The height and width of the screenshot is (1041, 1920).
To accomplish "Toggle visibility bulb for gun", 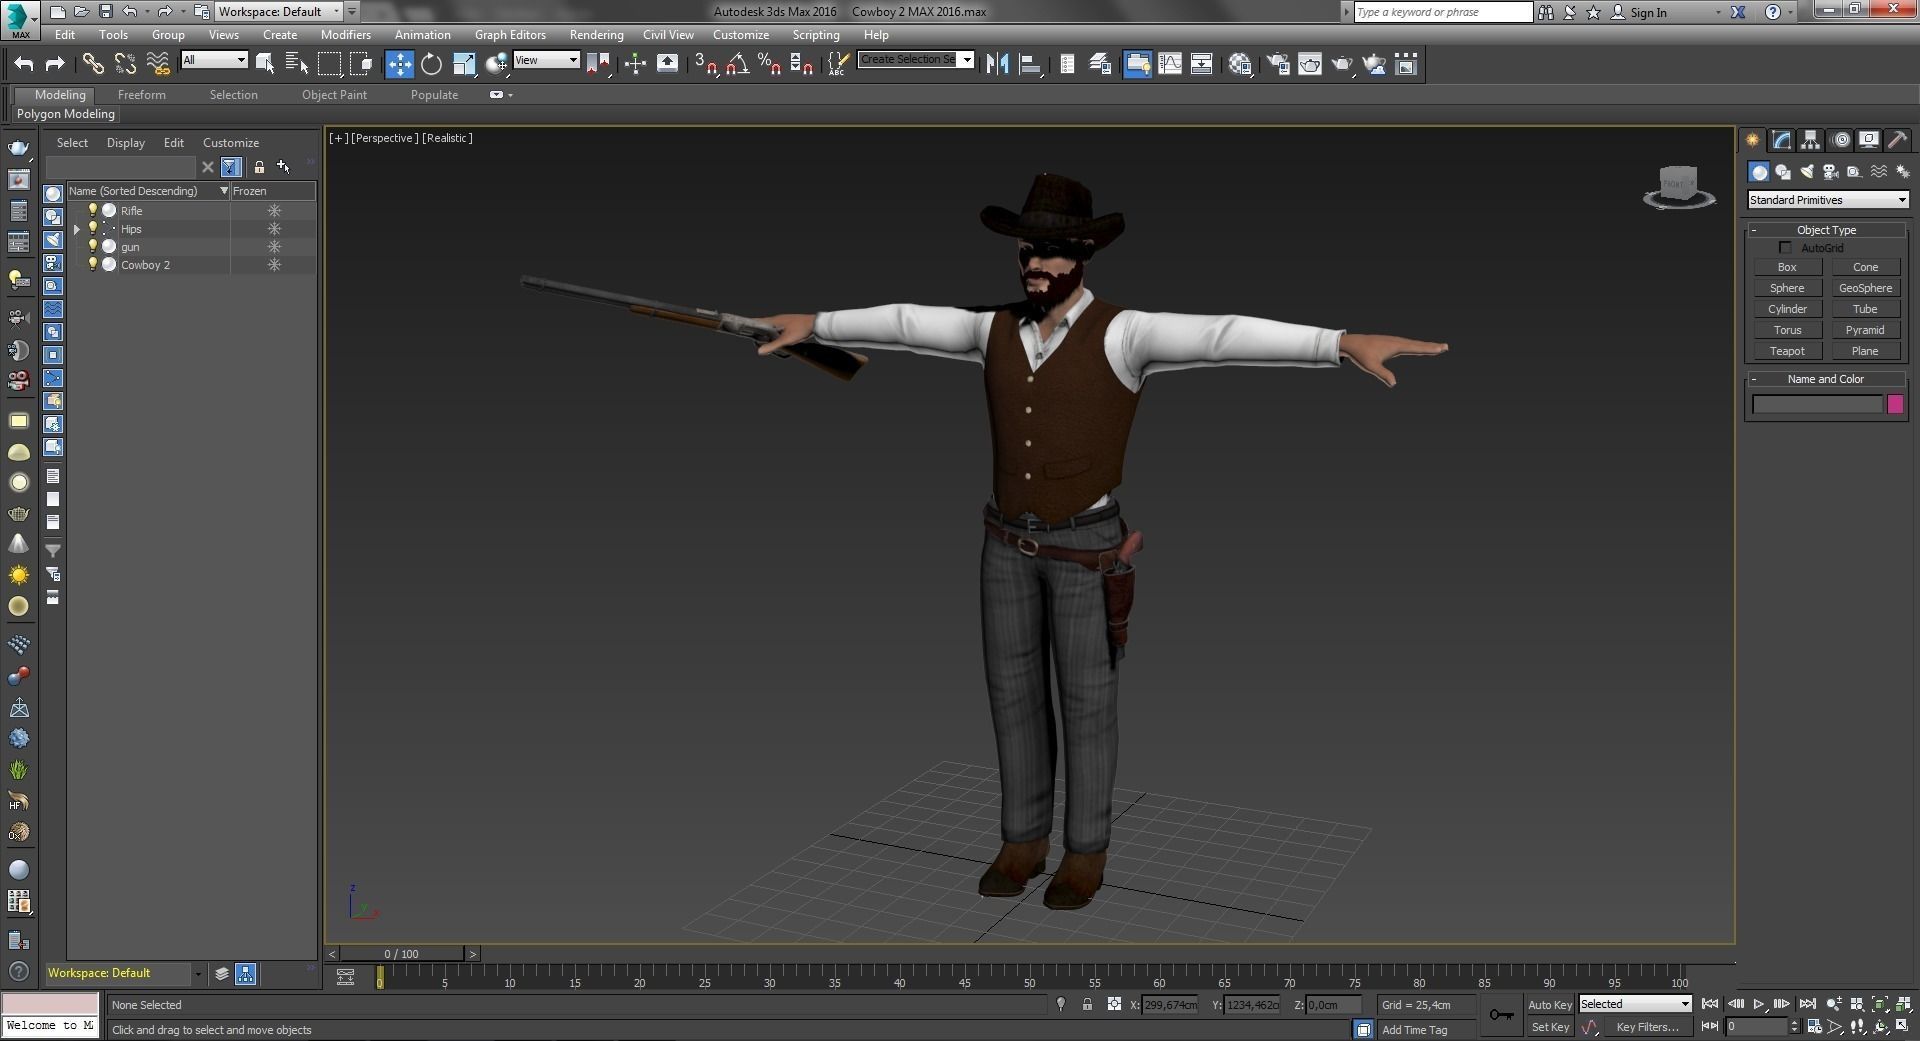I will [x=93, y=246].
